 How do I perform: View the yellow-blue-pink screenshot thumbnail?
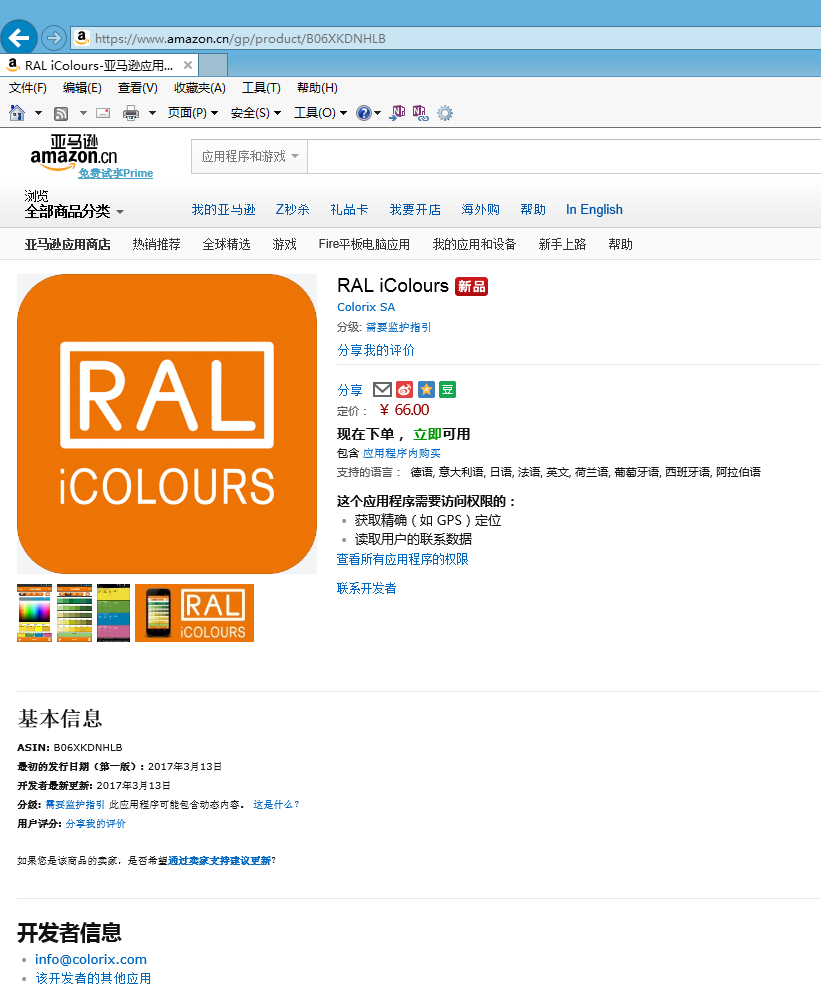(114, 613)
